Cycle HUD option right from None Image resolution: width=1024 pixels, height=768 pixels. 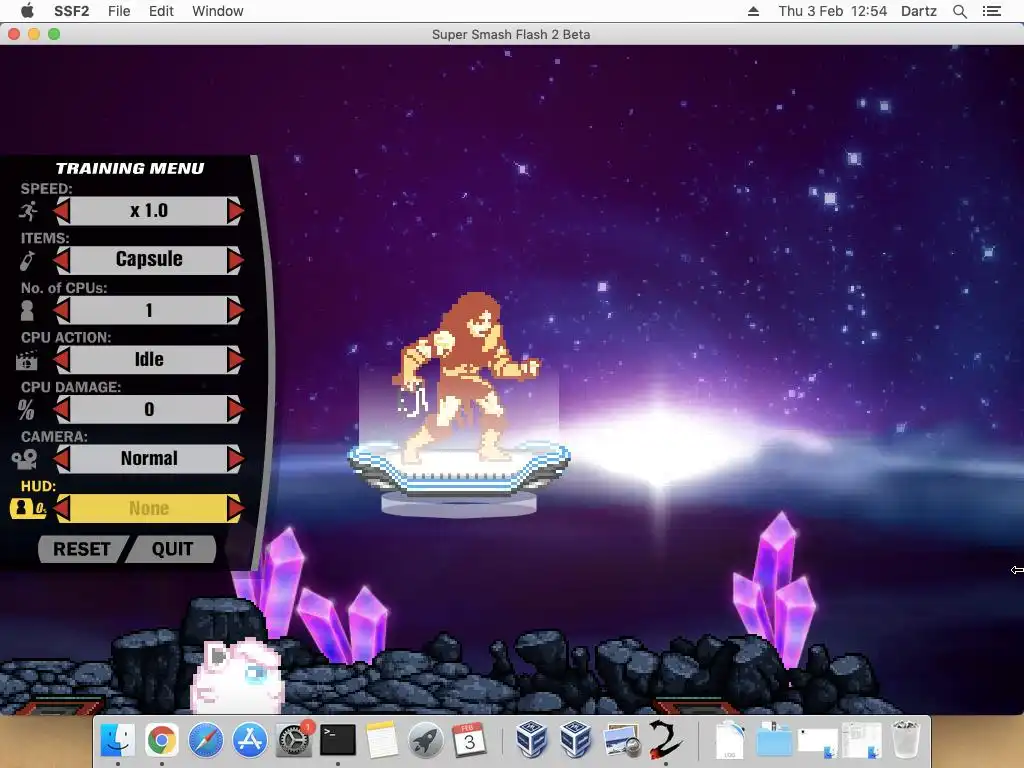236,508
